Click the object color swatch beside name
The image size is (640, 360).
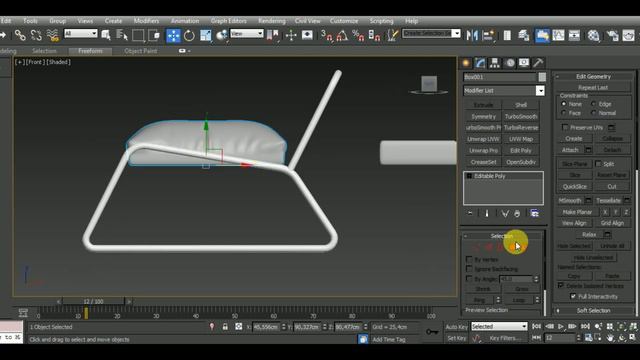pos(542,77)
